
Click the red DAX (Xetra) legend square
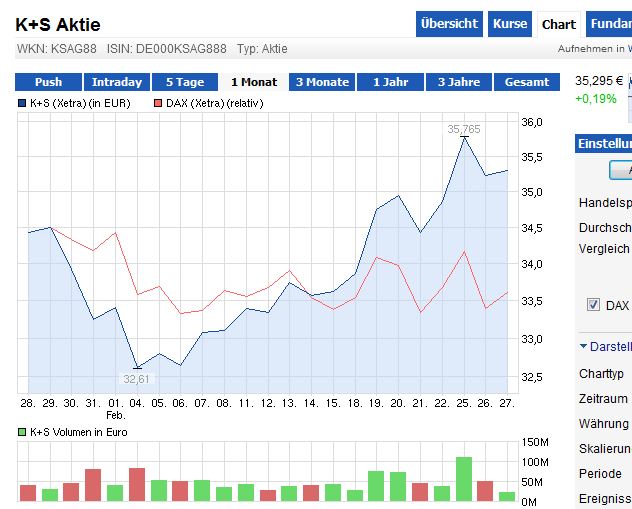point(158,104)
